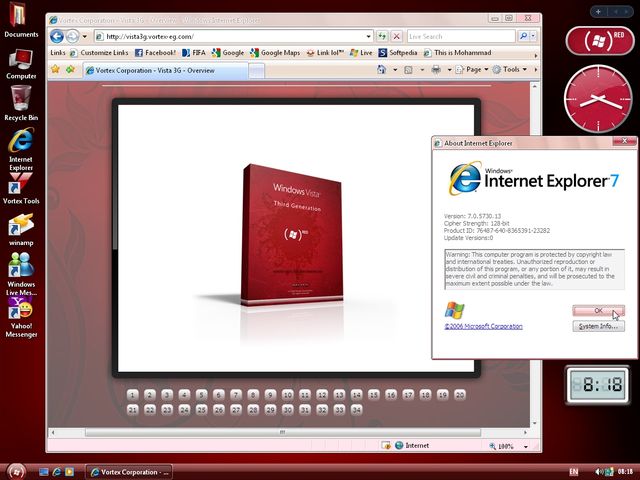This screenshot has height=480, width=640.
Task: Click the analog clock sidebar gadget
Action: 598,99
